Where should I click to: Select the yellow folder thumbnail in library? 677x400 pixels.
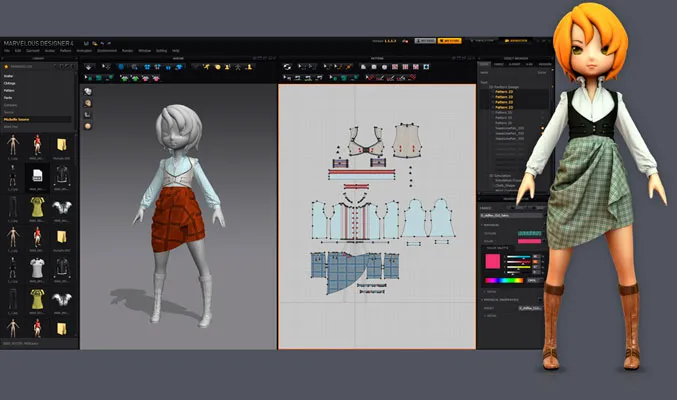[x=62, y=145]
